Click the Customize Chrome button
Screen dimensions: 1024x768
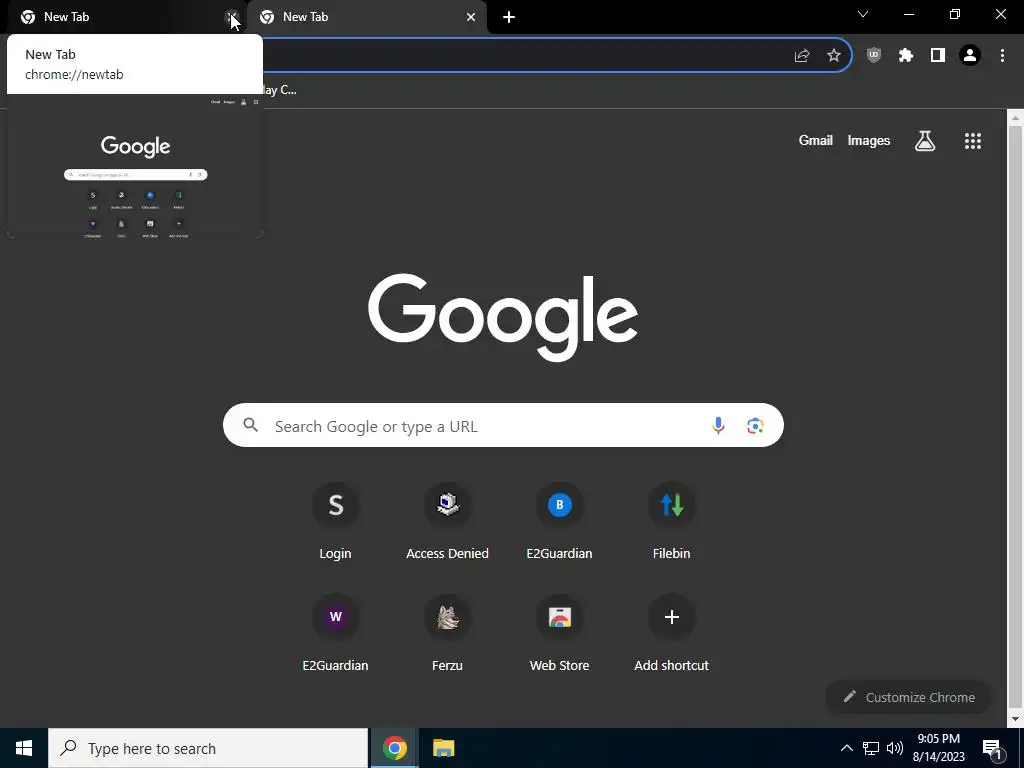click(x=909, y=697)
